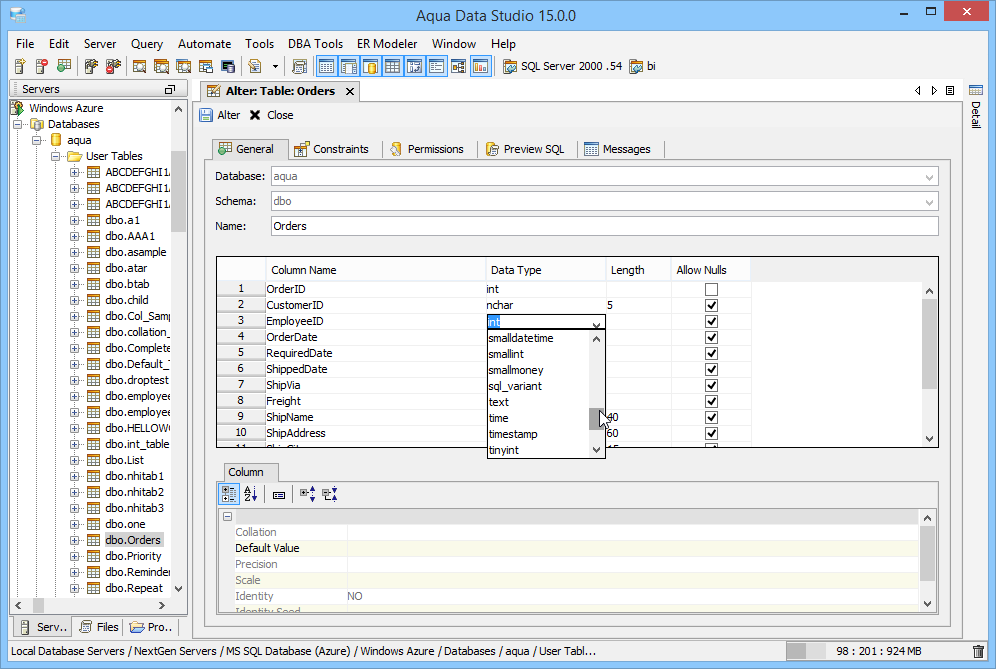Click the delete server icon with red marker
The height and width of the screenshot is (669, 996).
pyautogui.click(x=42, y=66)
